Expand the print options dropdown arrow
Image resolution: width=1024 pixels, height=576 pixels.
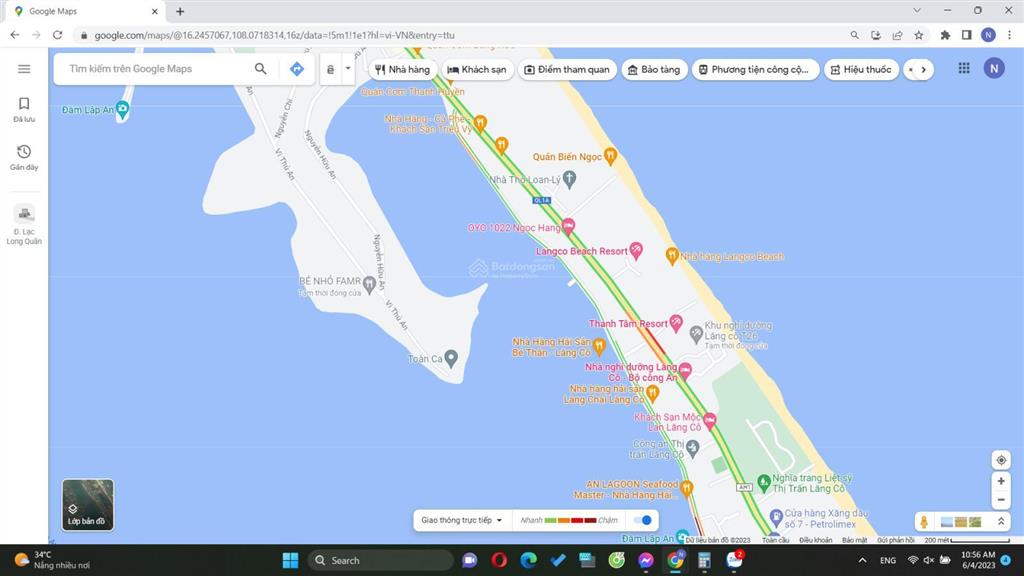coord(348,69)
